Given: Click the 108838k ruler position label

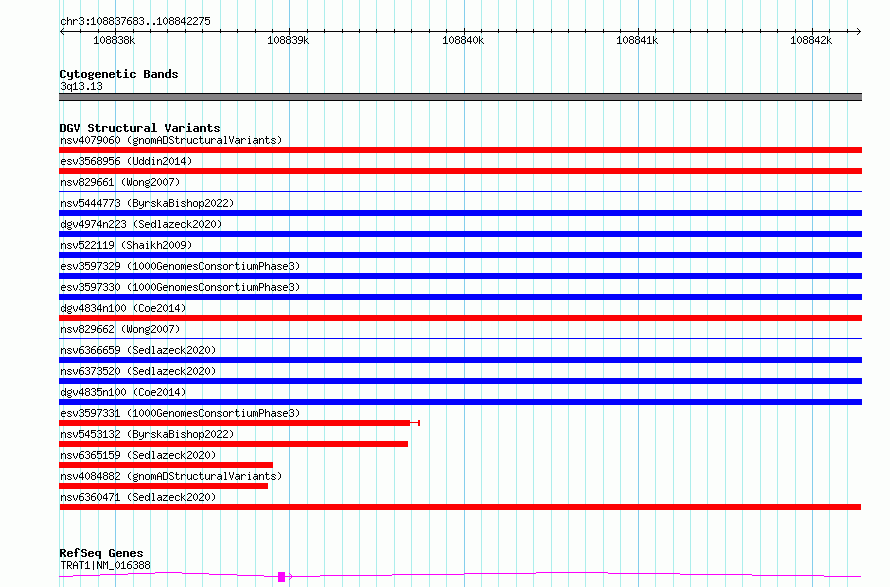Looking at the screenshot, I should 114,40.
